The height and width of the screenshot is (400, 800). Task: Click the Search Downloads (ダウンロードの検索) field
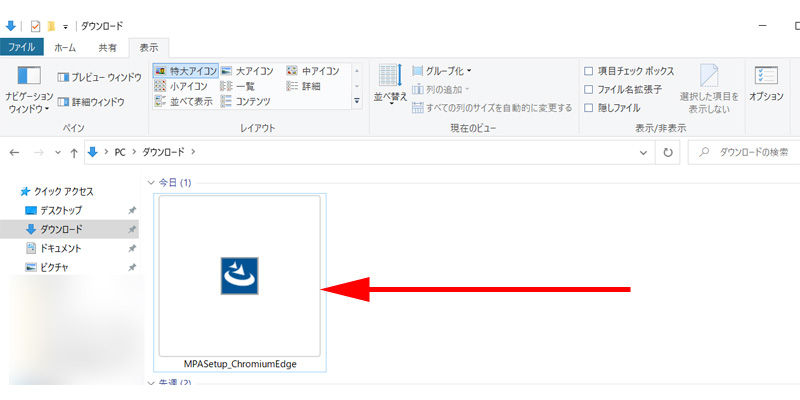tap(746, 152)
